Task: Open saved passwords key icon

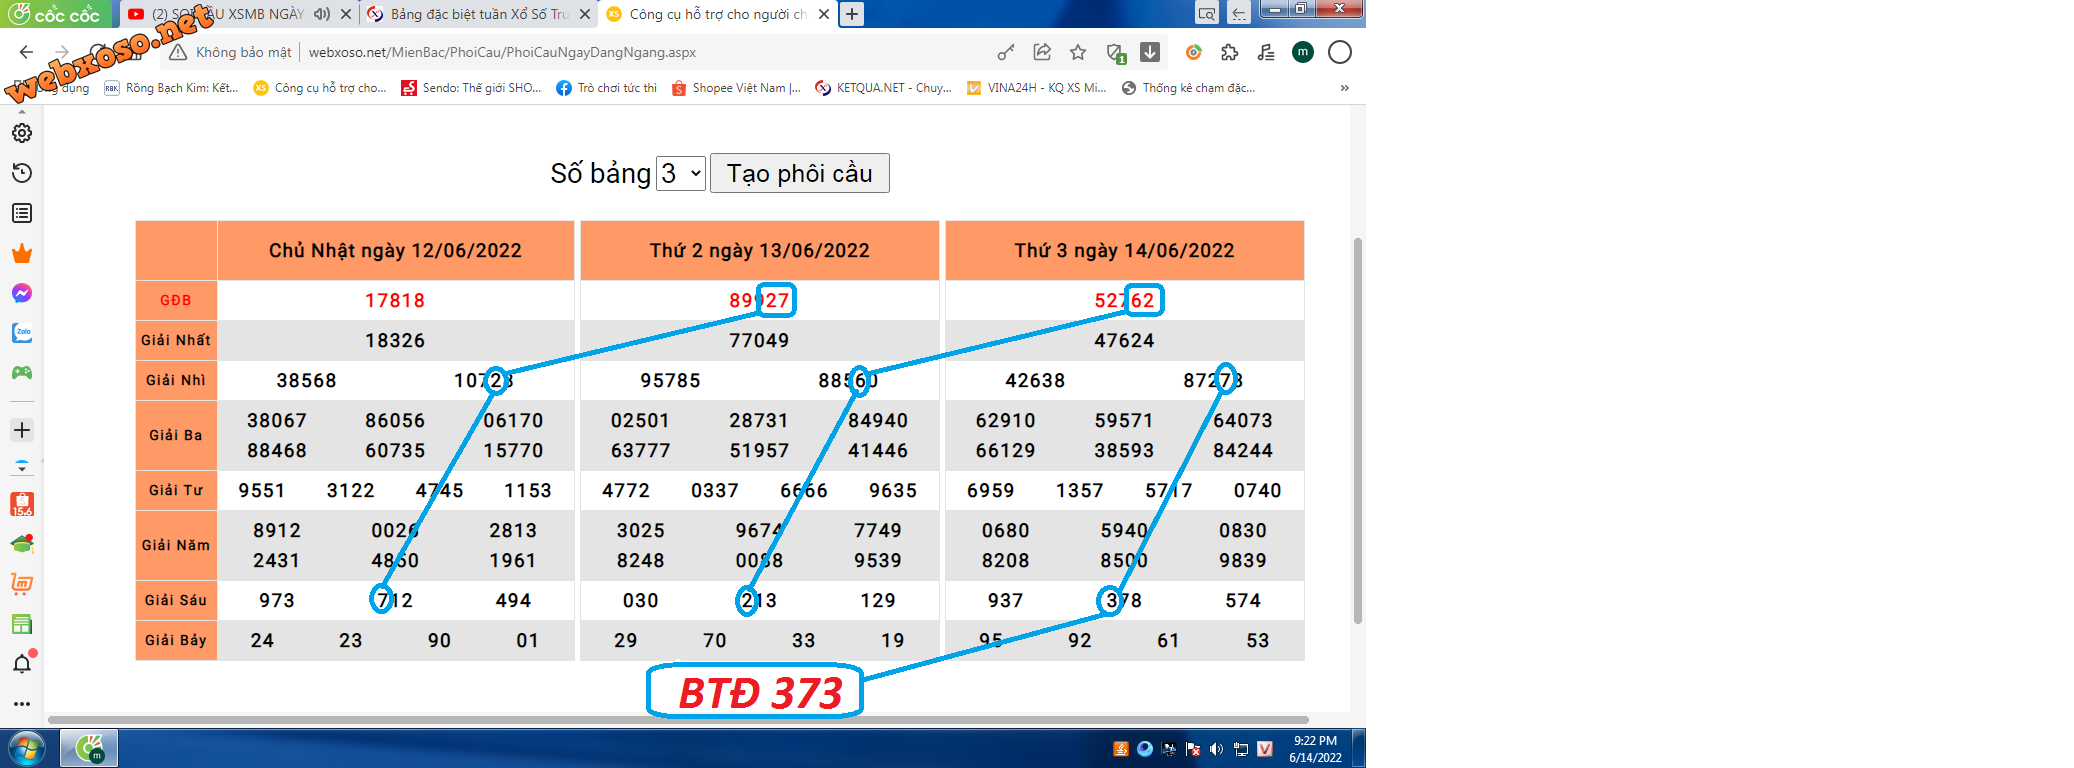Action: 1006,52
